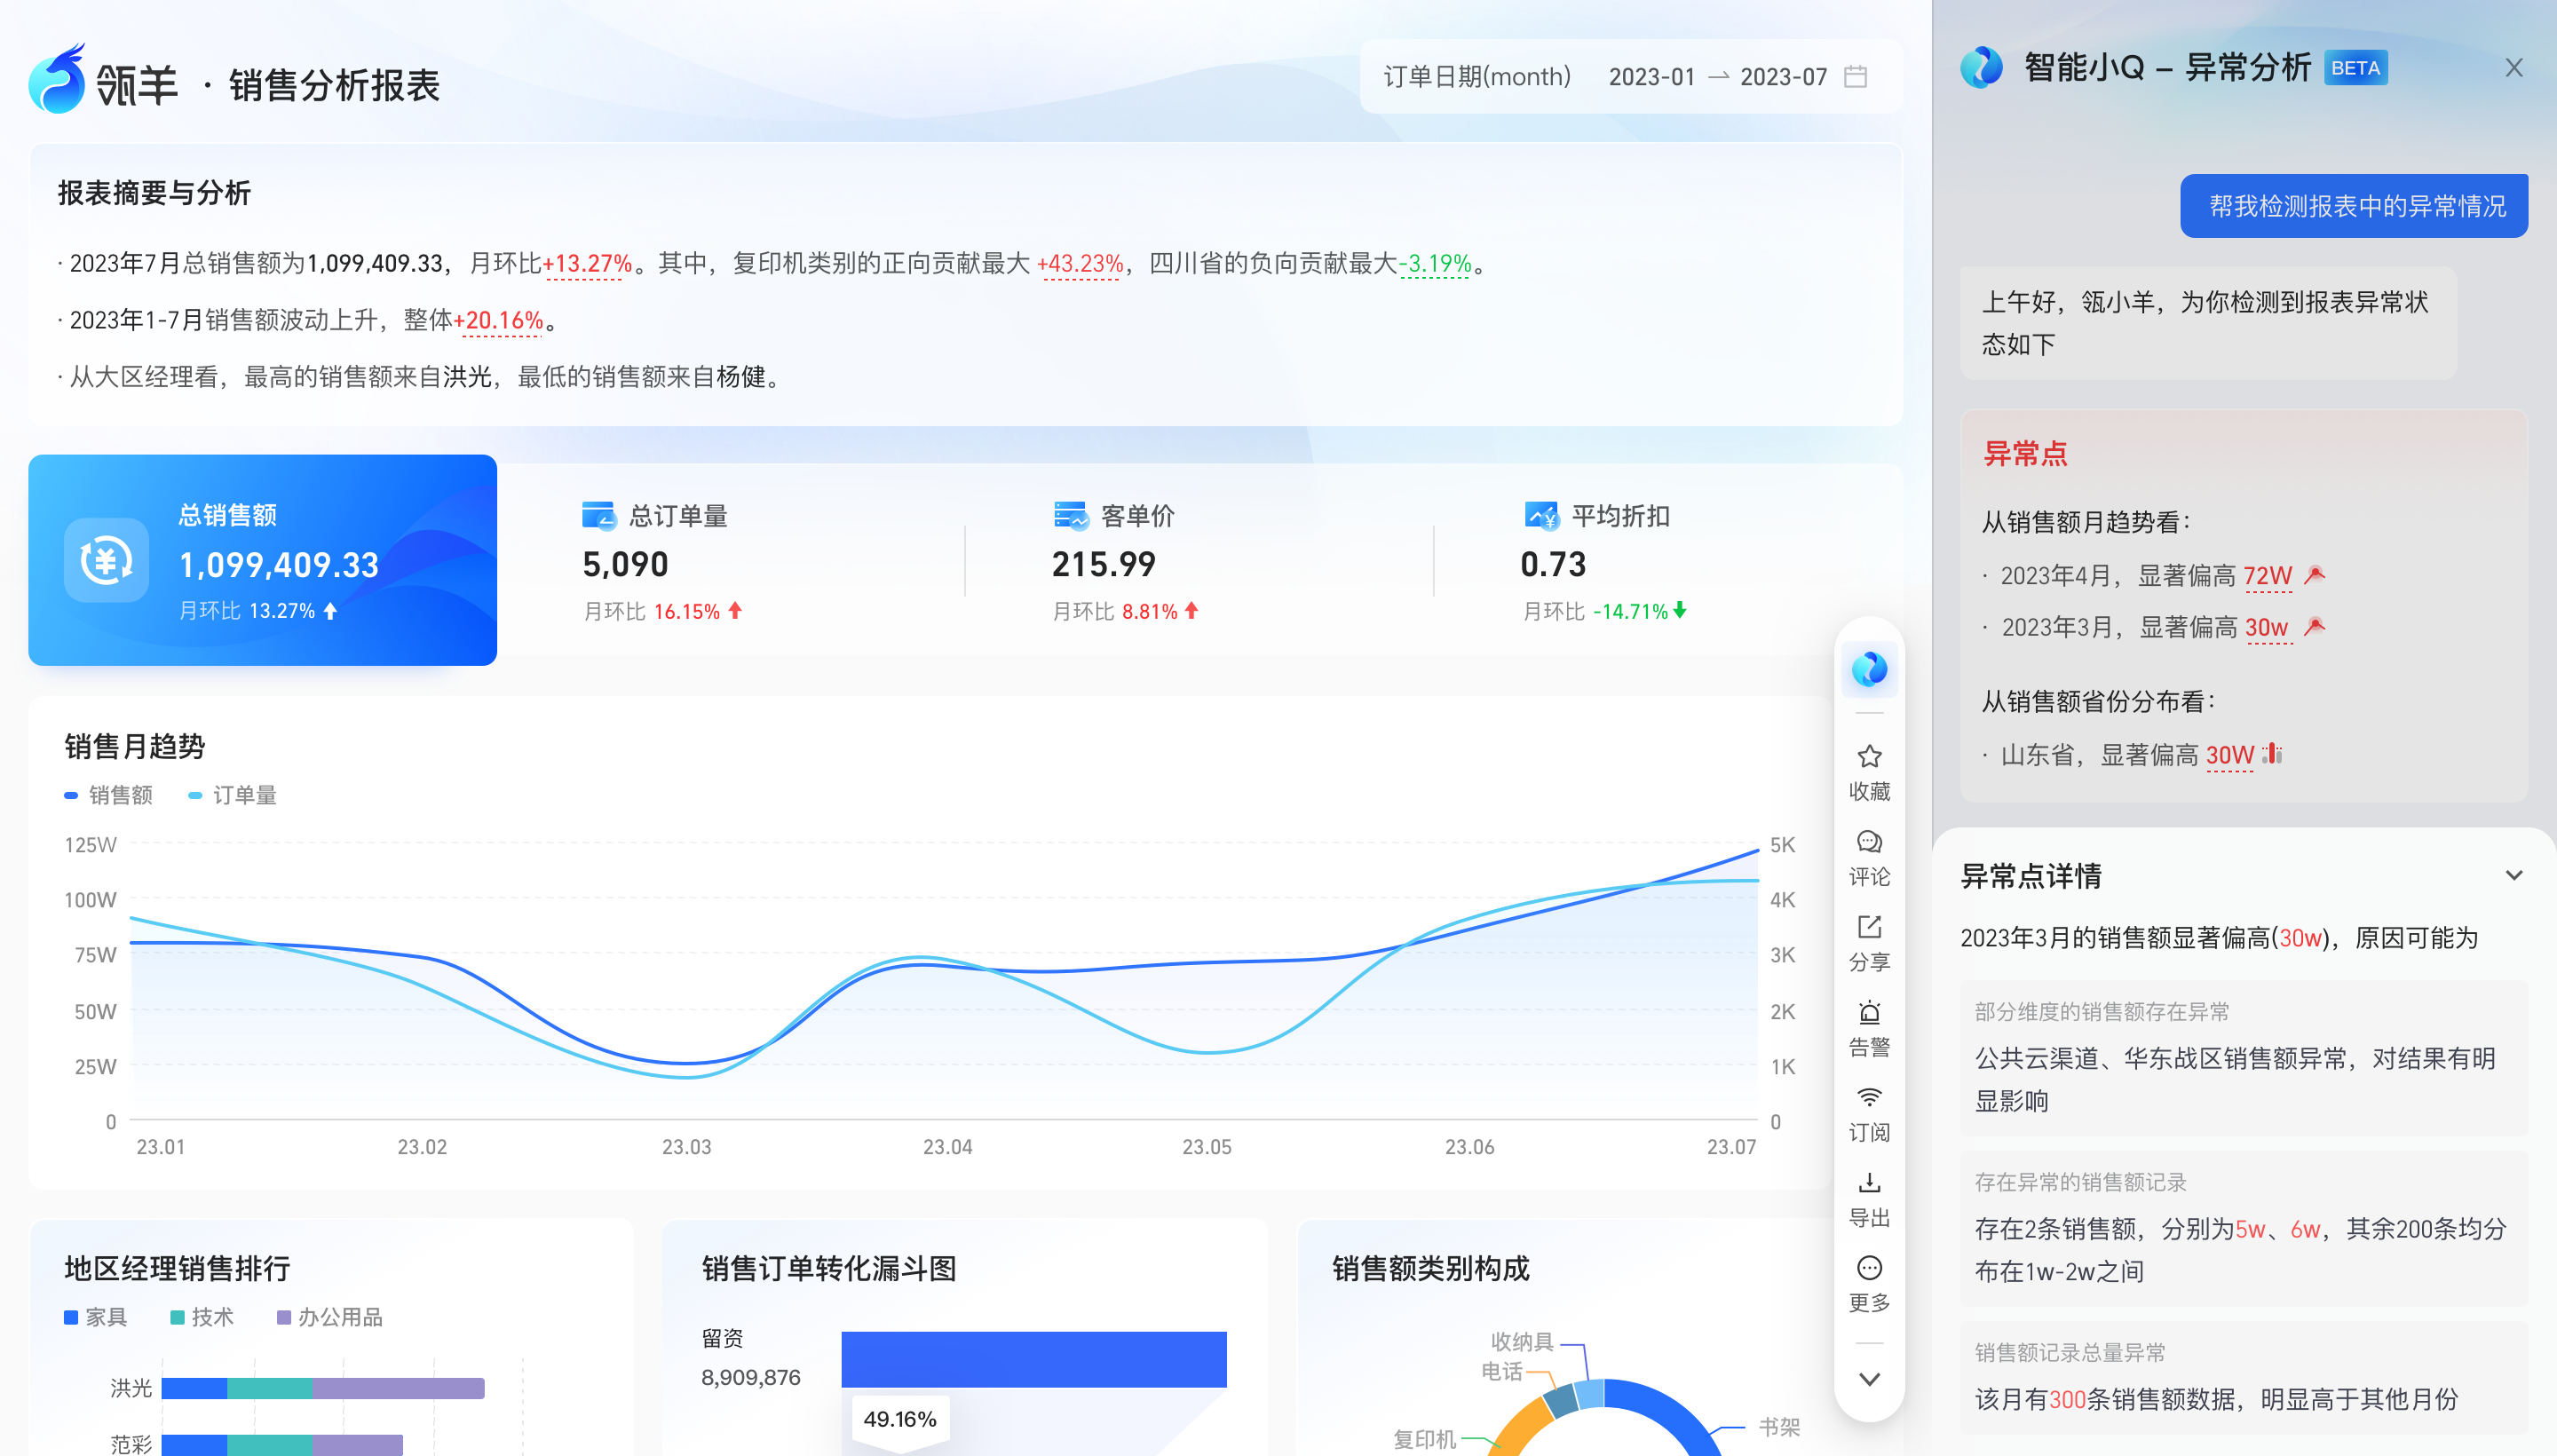Open the March 30w anomaly link
2557x1456 pixels.
pos(2267,628)
